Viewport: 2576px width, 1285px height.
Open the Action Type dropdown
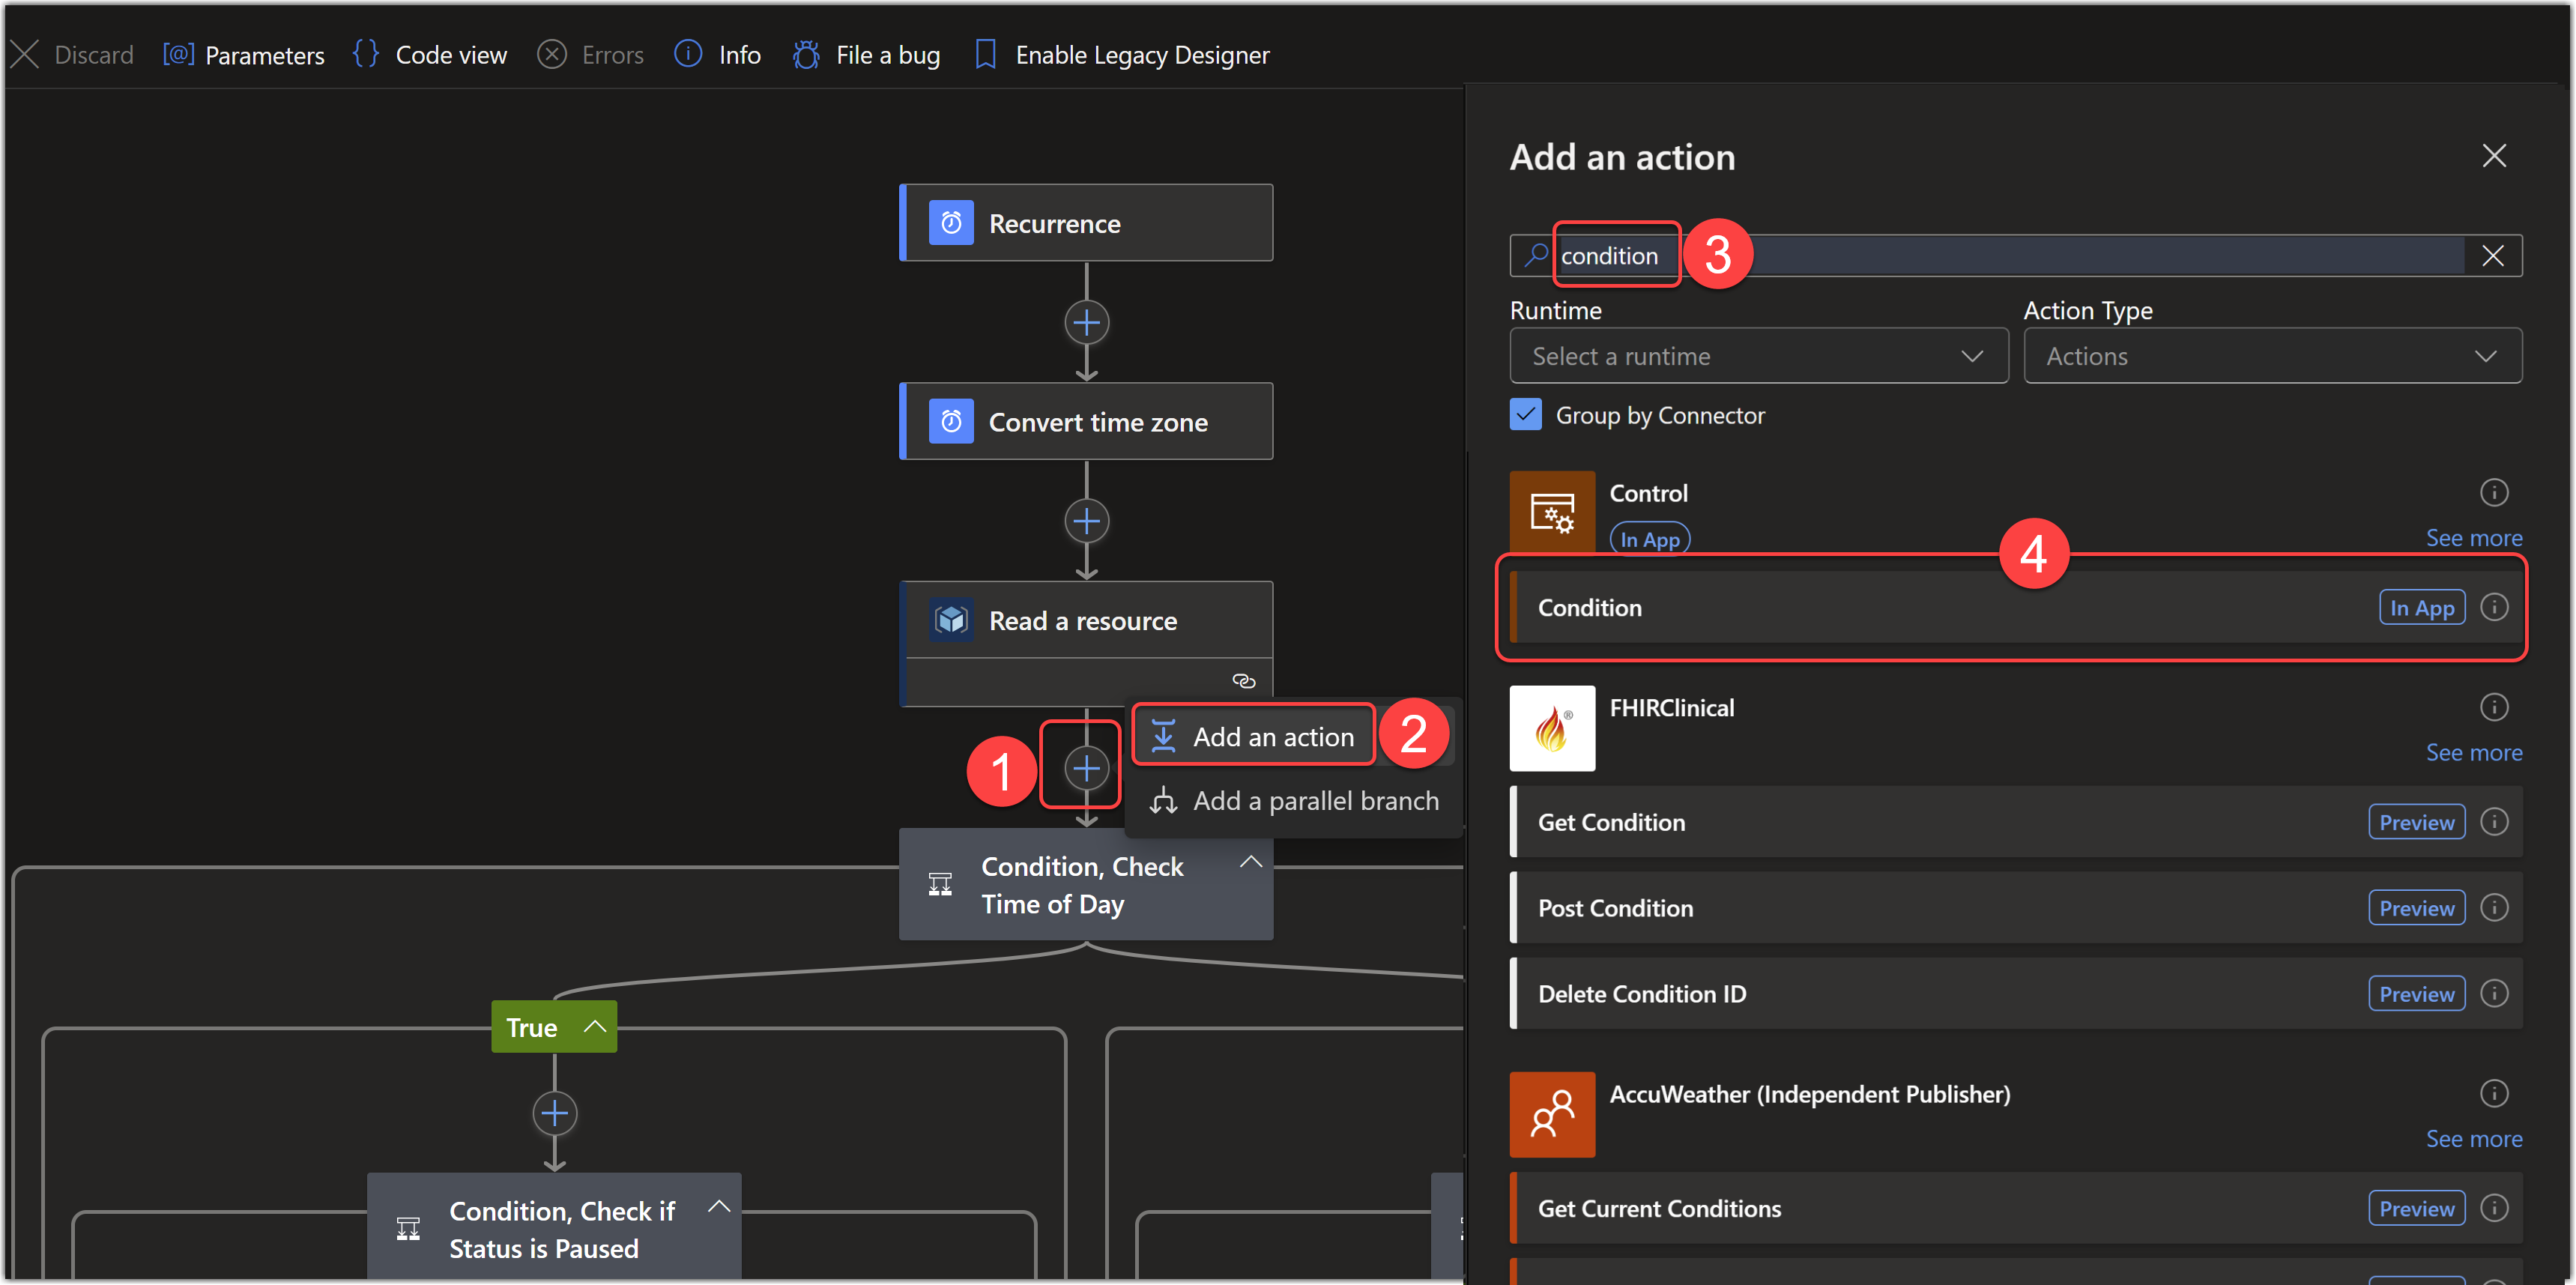click(2272, 356)
